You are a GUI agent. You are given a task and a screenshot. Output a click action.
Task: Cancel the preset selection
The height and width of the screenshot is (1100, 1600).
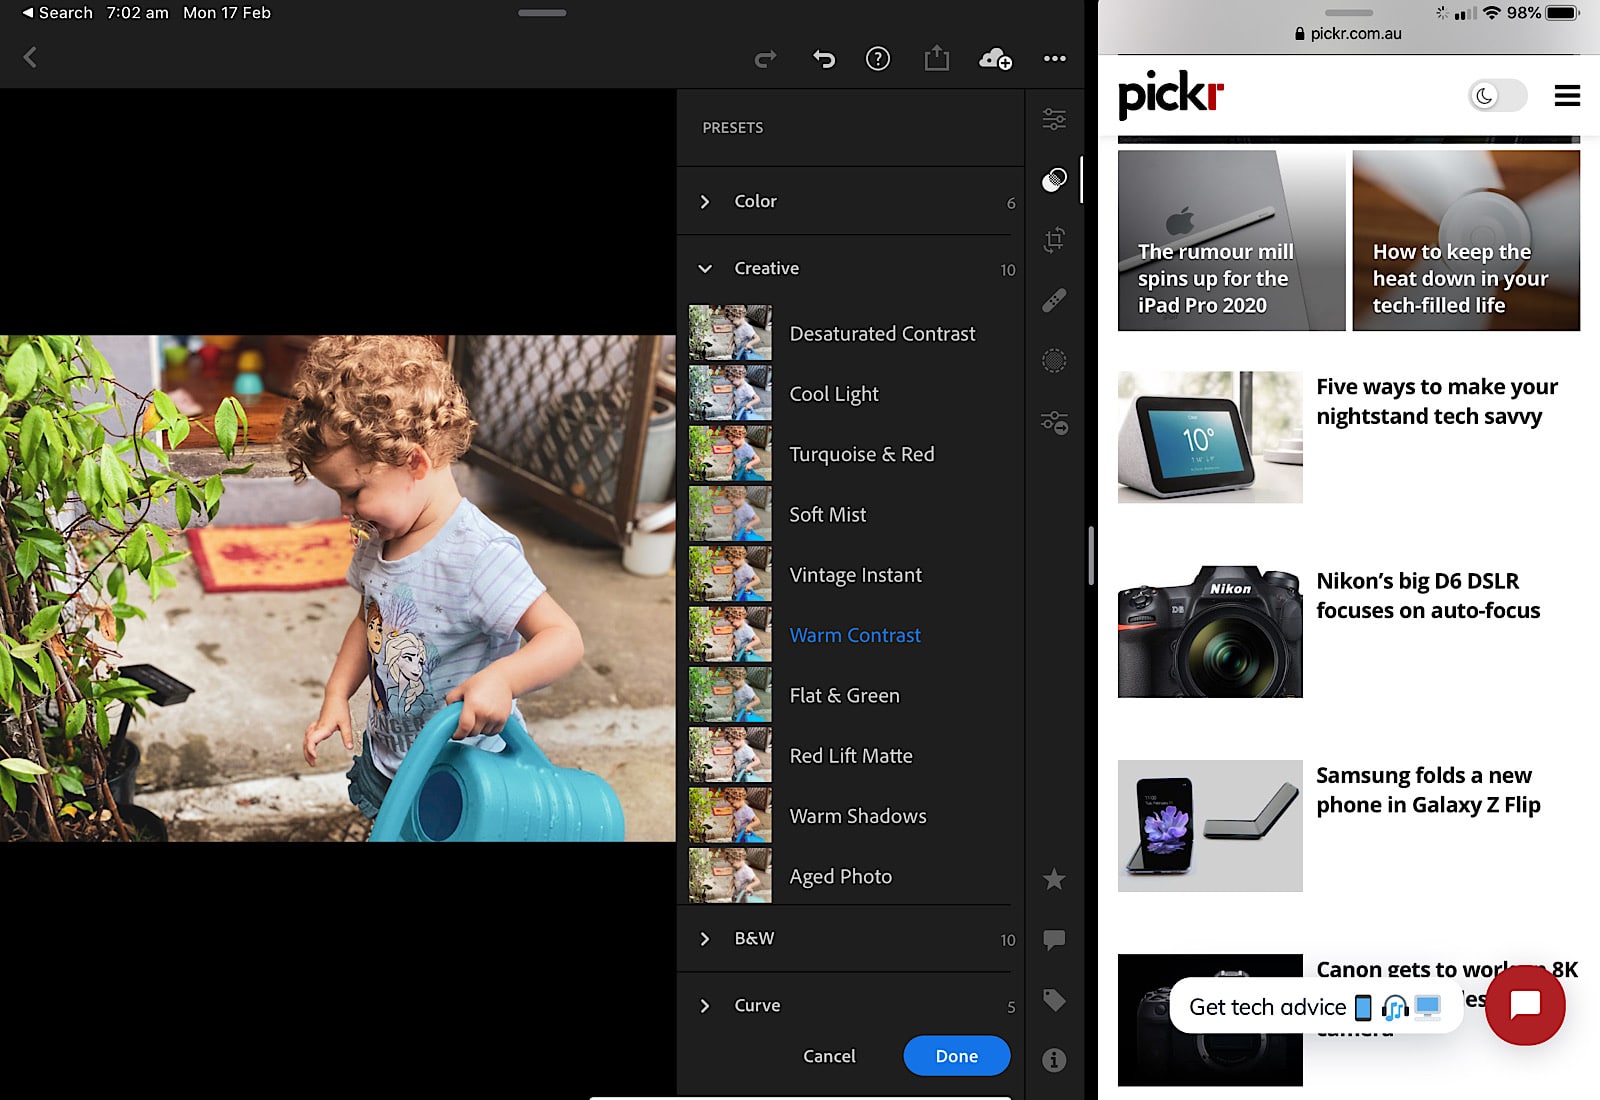(829, 1056)
